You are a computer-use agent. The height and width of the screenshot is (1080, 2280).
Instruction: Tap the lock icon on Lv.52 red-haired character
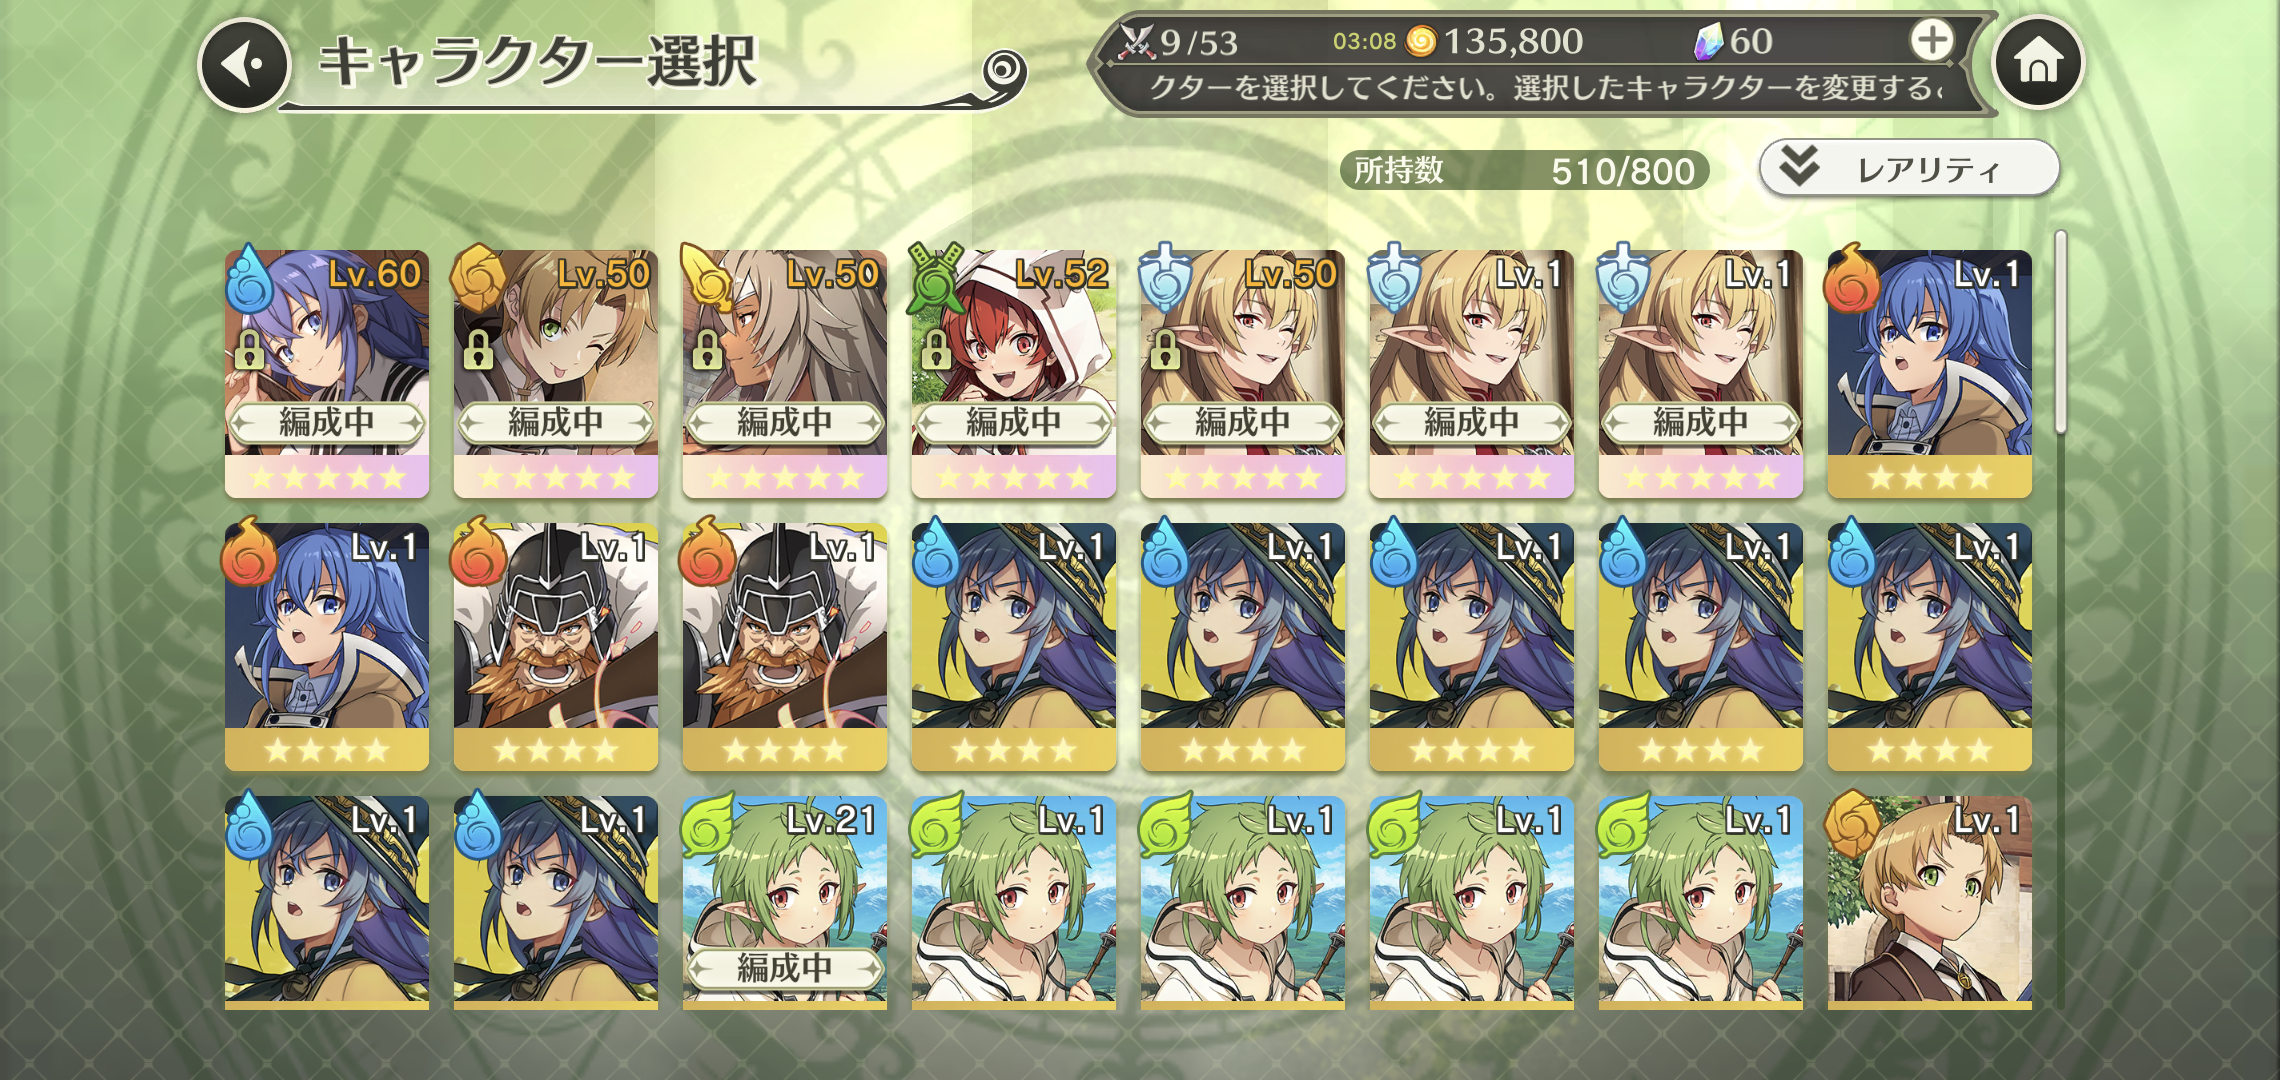pyautogui.click(x=935, y=350)
